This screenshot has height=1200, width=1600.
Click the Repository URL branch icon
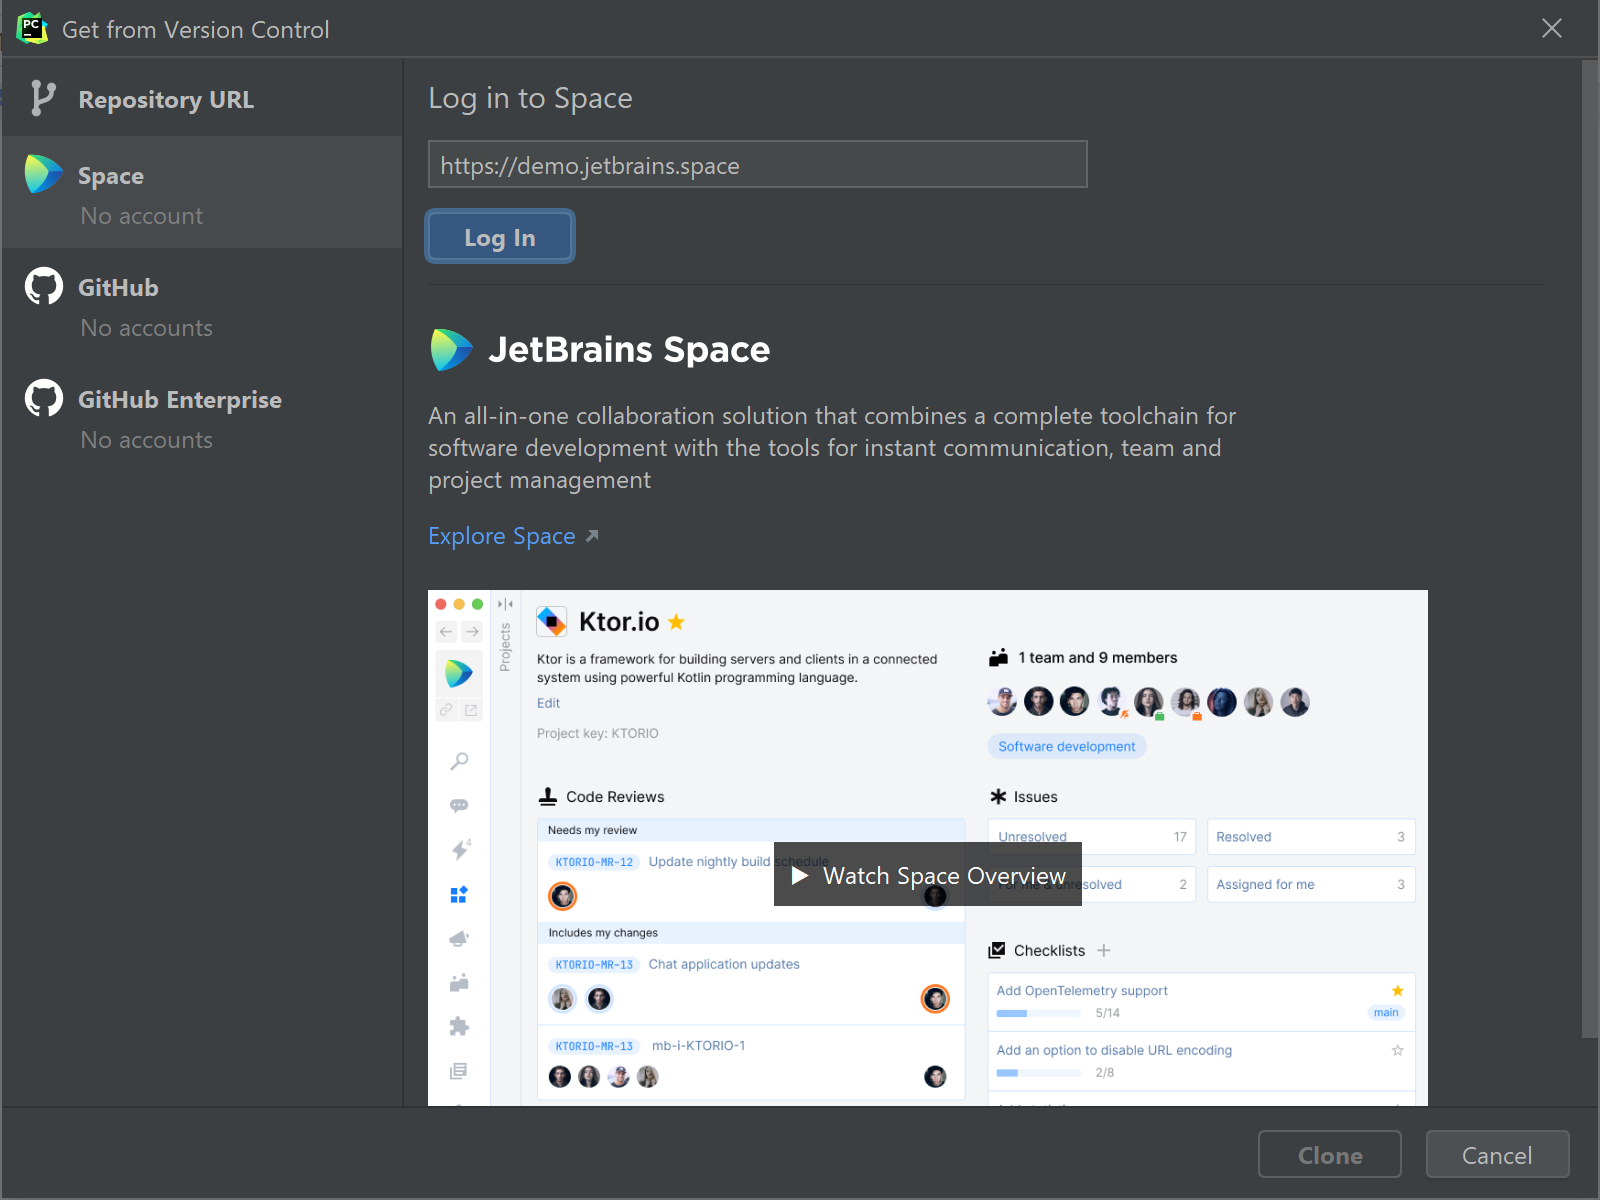tap(42, 99)
